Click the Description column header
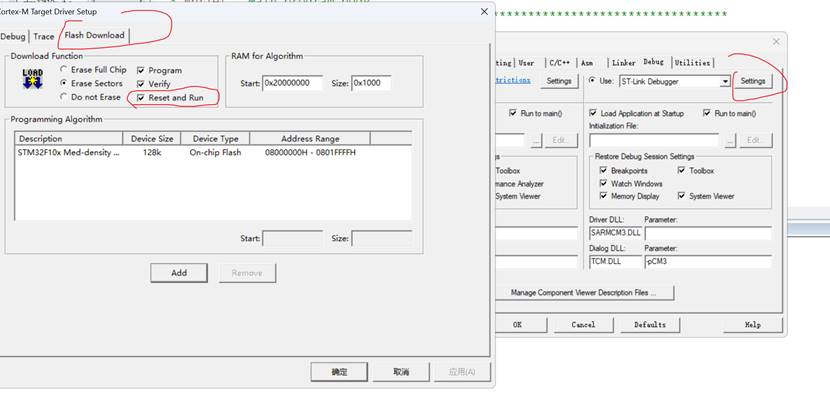 tap(69, 139)
